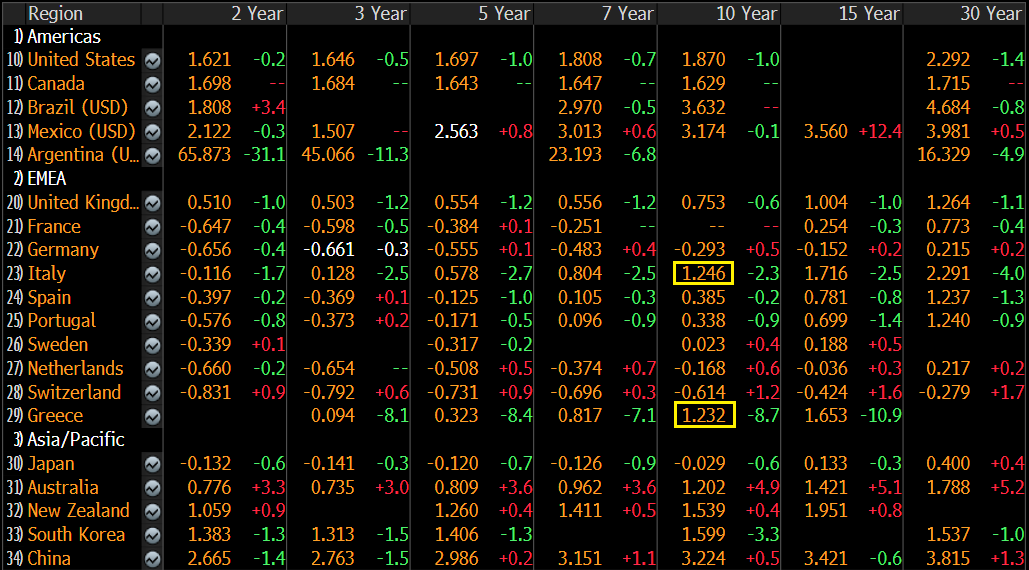Select the Japan country link
Viewport: 1029px width, 570px height.
click(51, 464)
